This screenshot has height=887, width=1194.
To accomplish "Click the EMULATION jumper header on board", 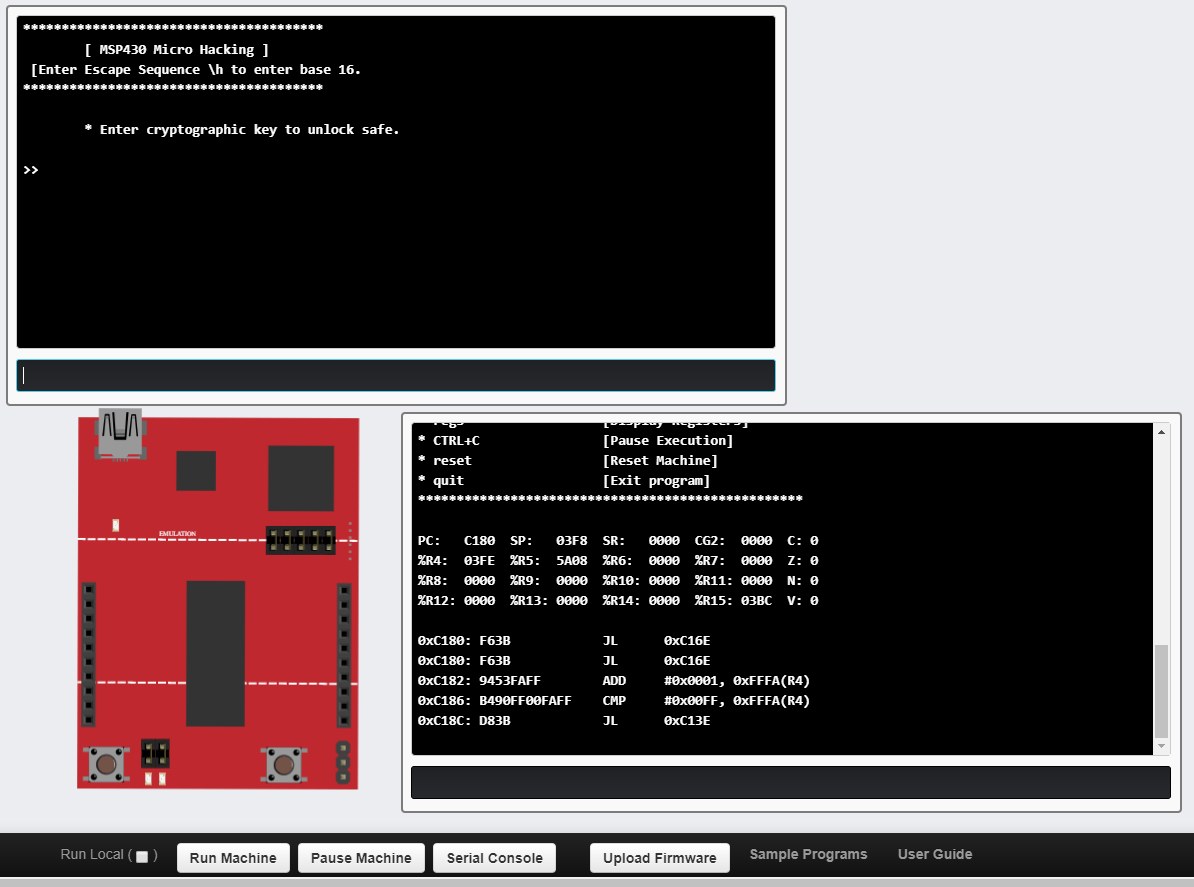I will tap(301, 540).
